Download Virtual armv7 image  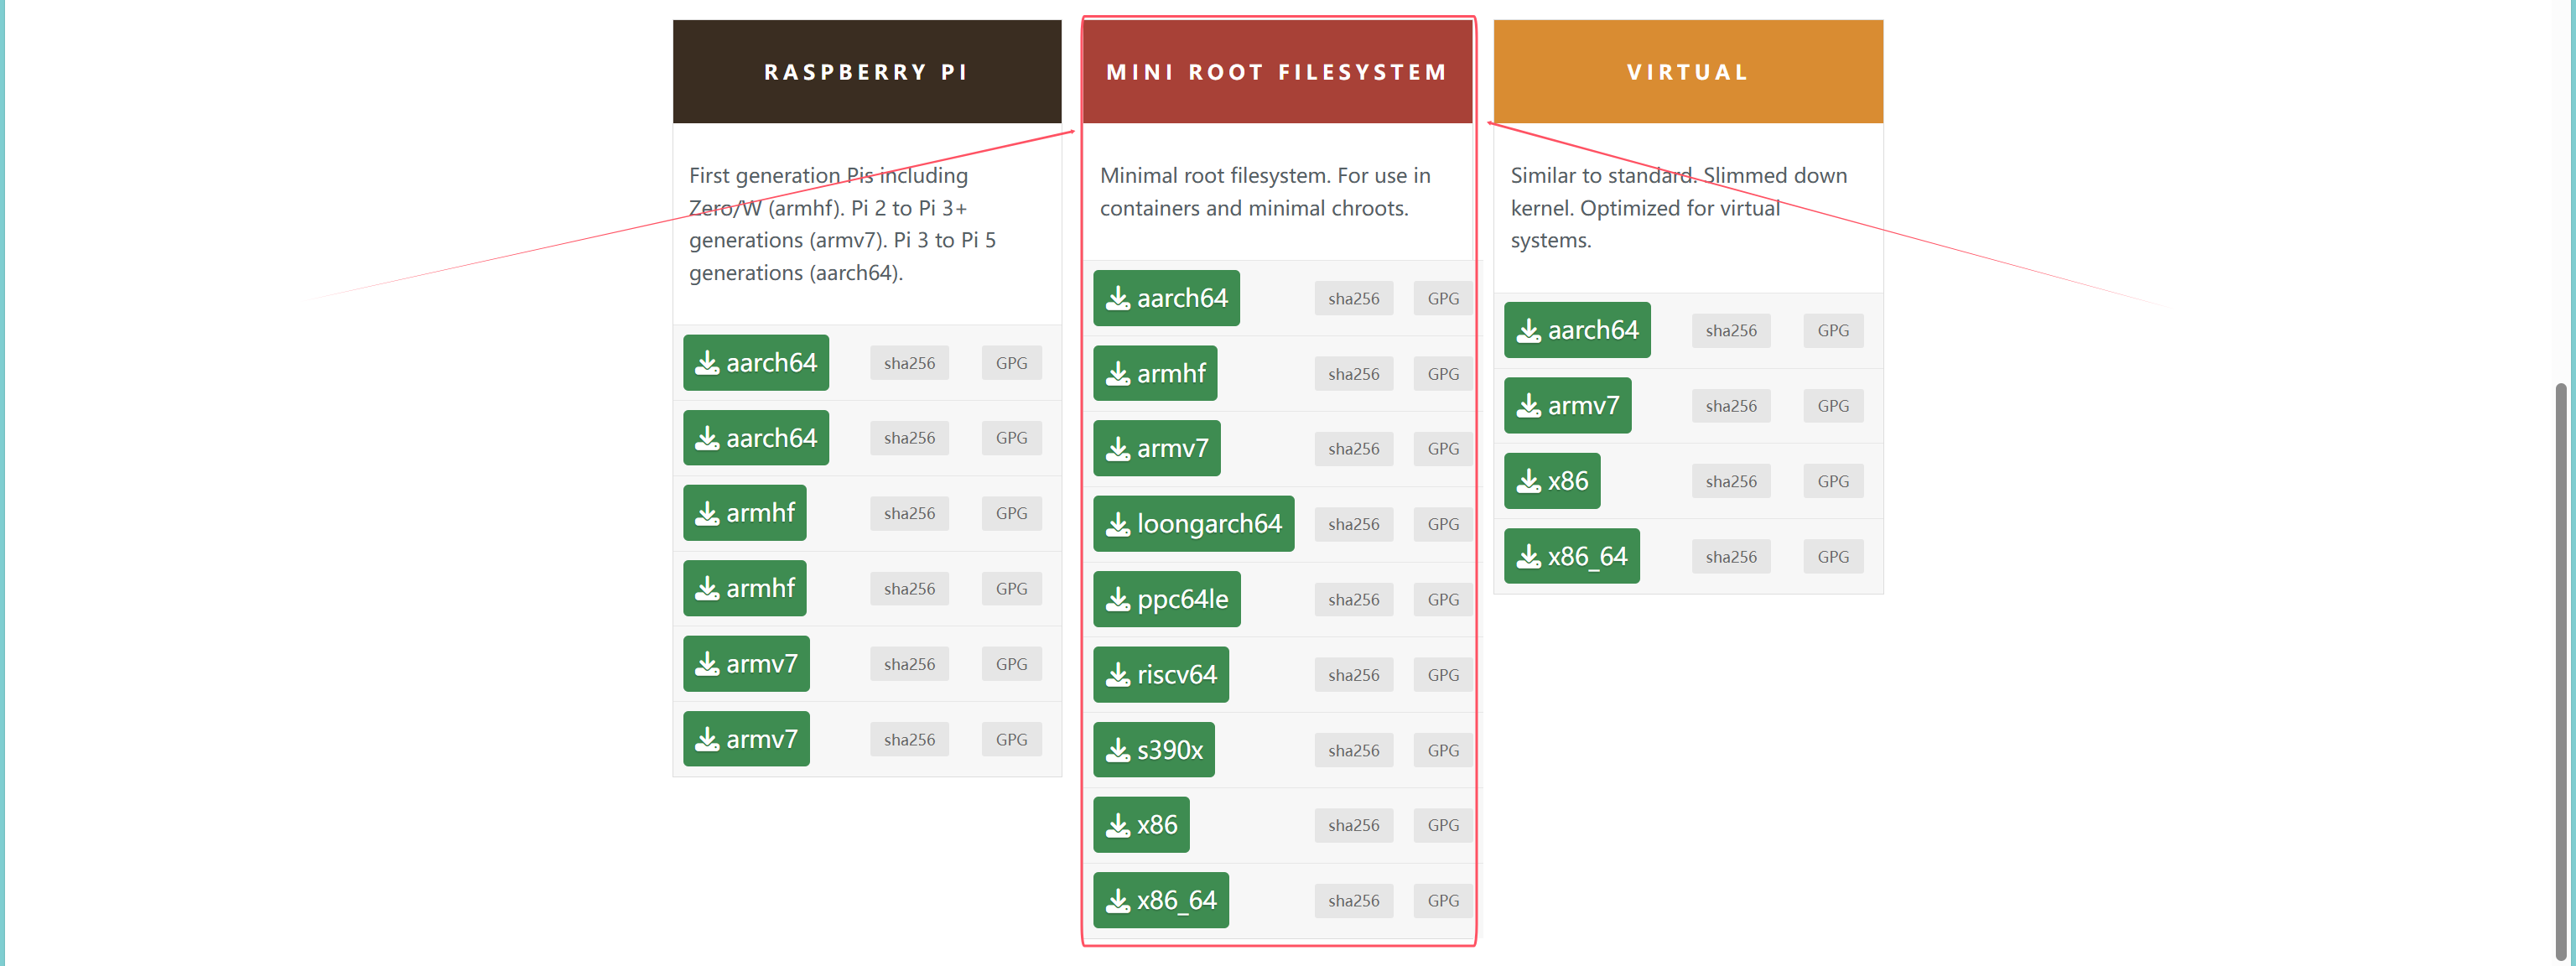pos(1567,405)
